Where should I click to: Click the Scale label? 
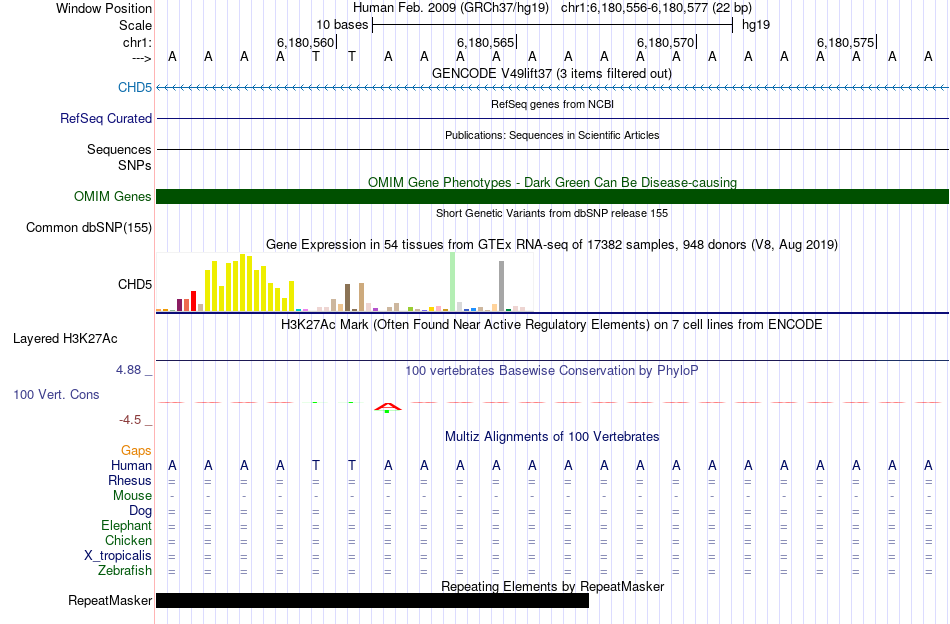[135, 25]
